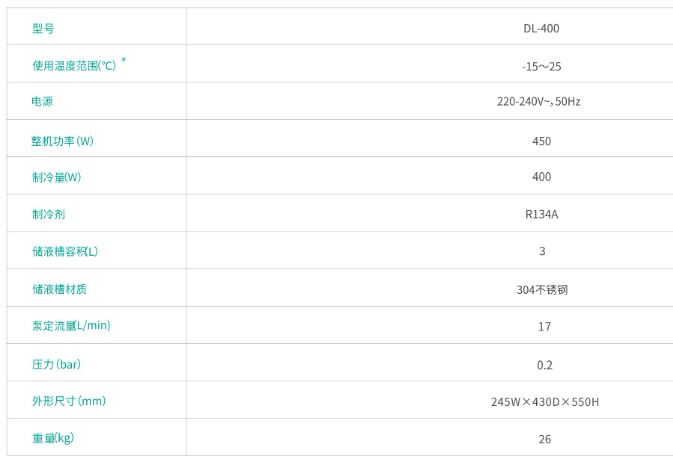Click the 使用温度范围(℃) label

75,65
